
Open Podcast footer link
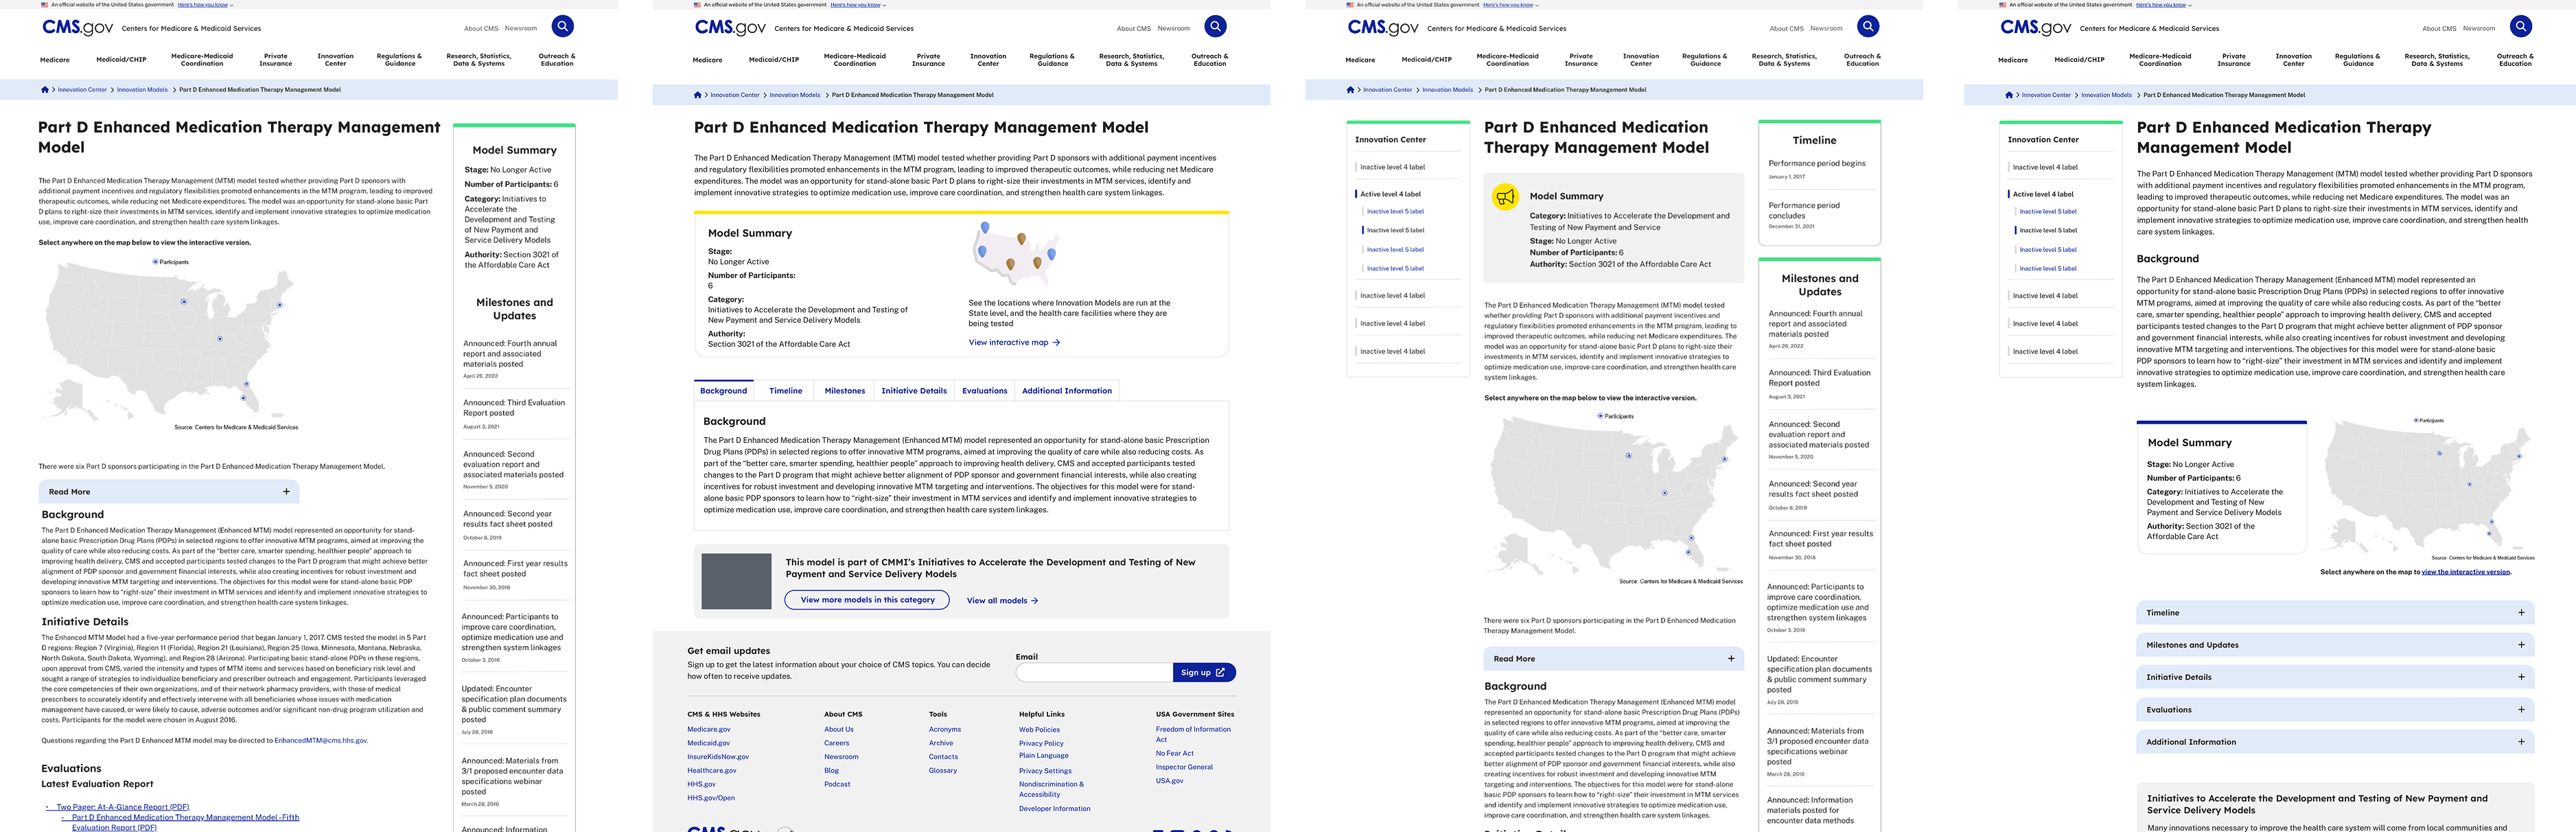[x=837, y=784]
